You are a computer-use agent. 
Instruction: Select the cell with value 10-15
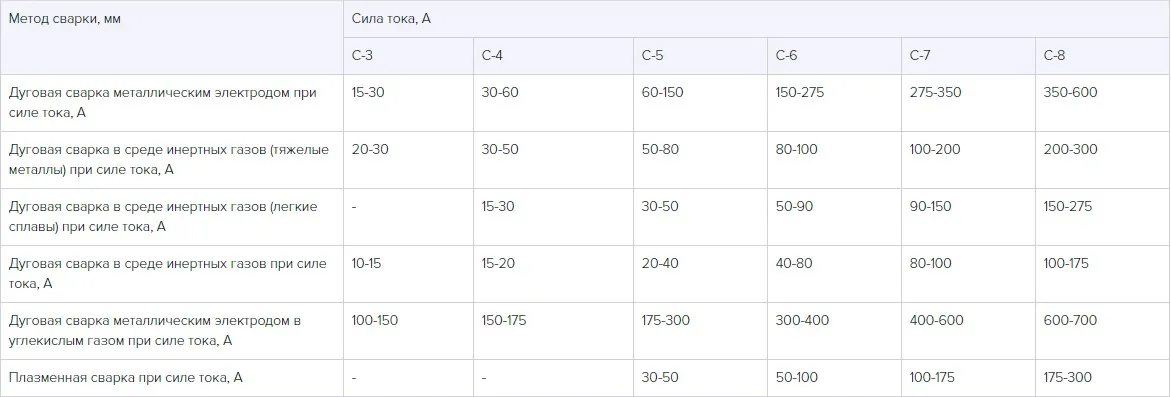tap(409, 274)
